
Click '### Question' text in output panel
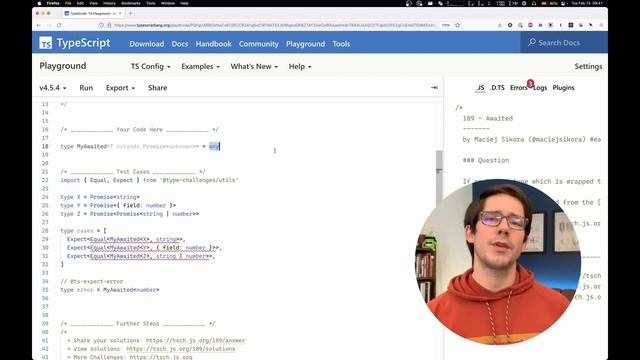(486, 160)
